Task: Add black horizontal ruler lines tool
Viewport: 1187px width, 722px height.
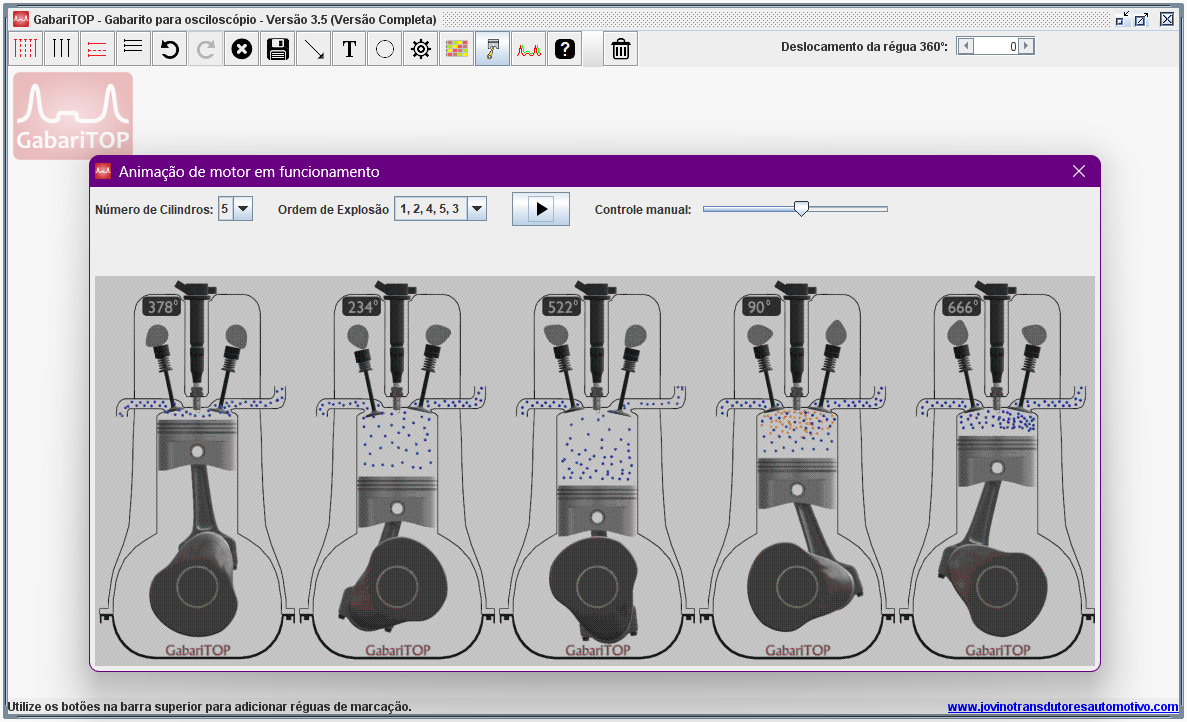Action: (133, 49)
